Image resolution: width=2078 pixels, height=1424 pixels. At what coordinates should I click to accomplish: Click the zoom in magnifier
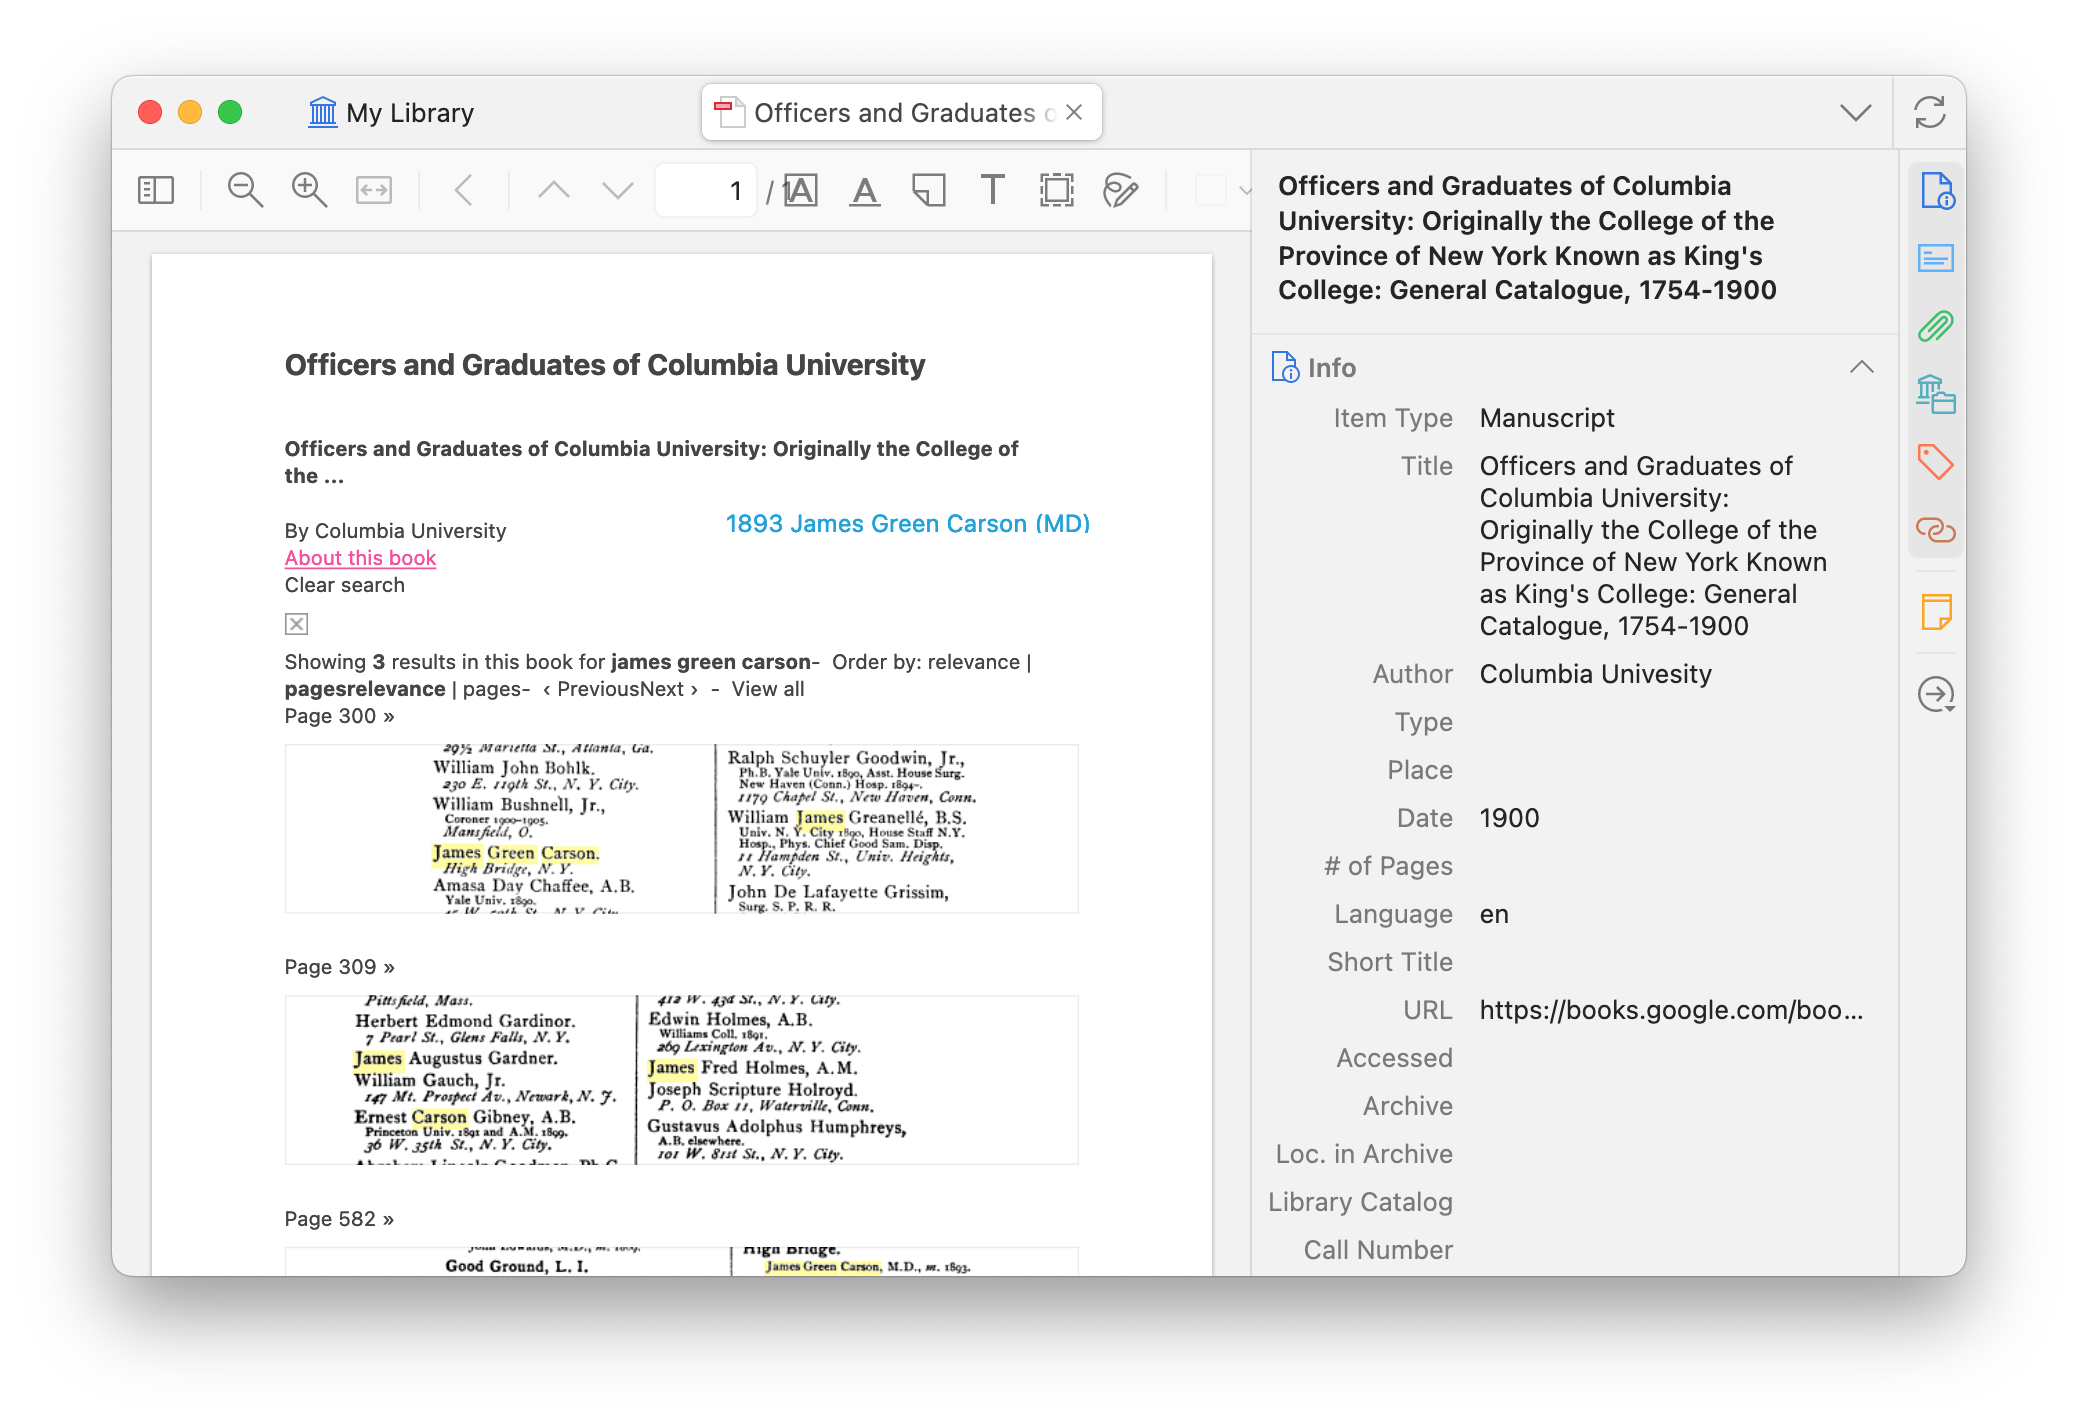coord(309,190)
